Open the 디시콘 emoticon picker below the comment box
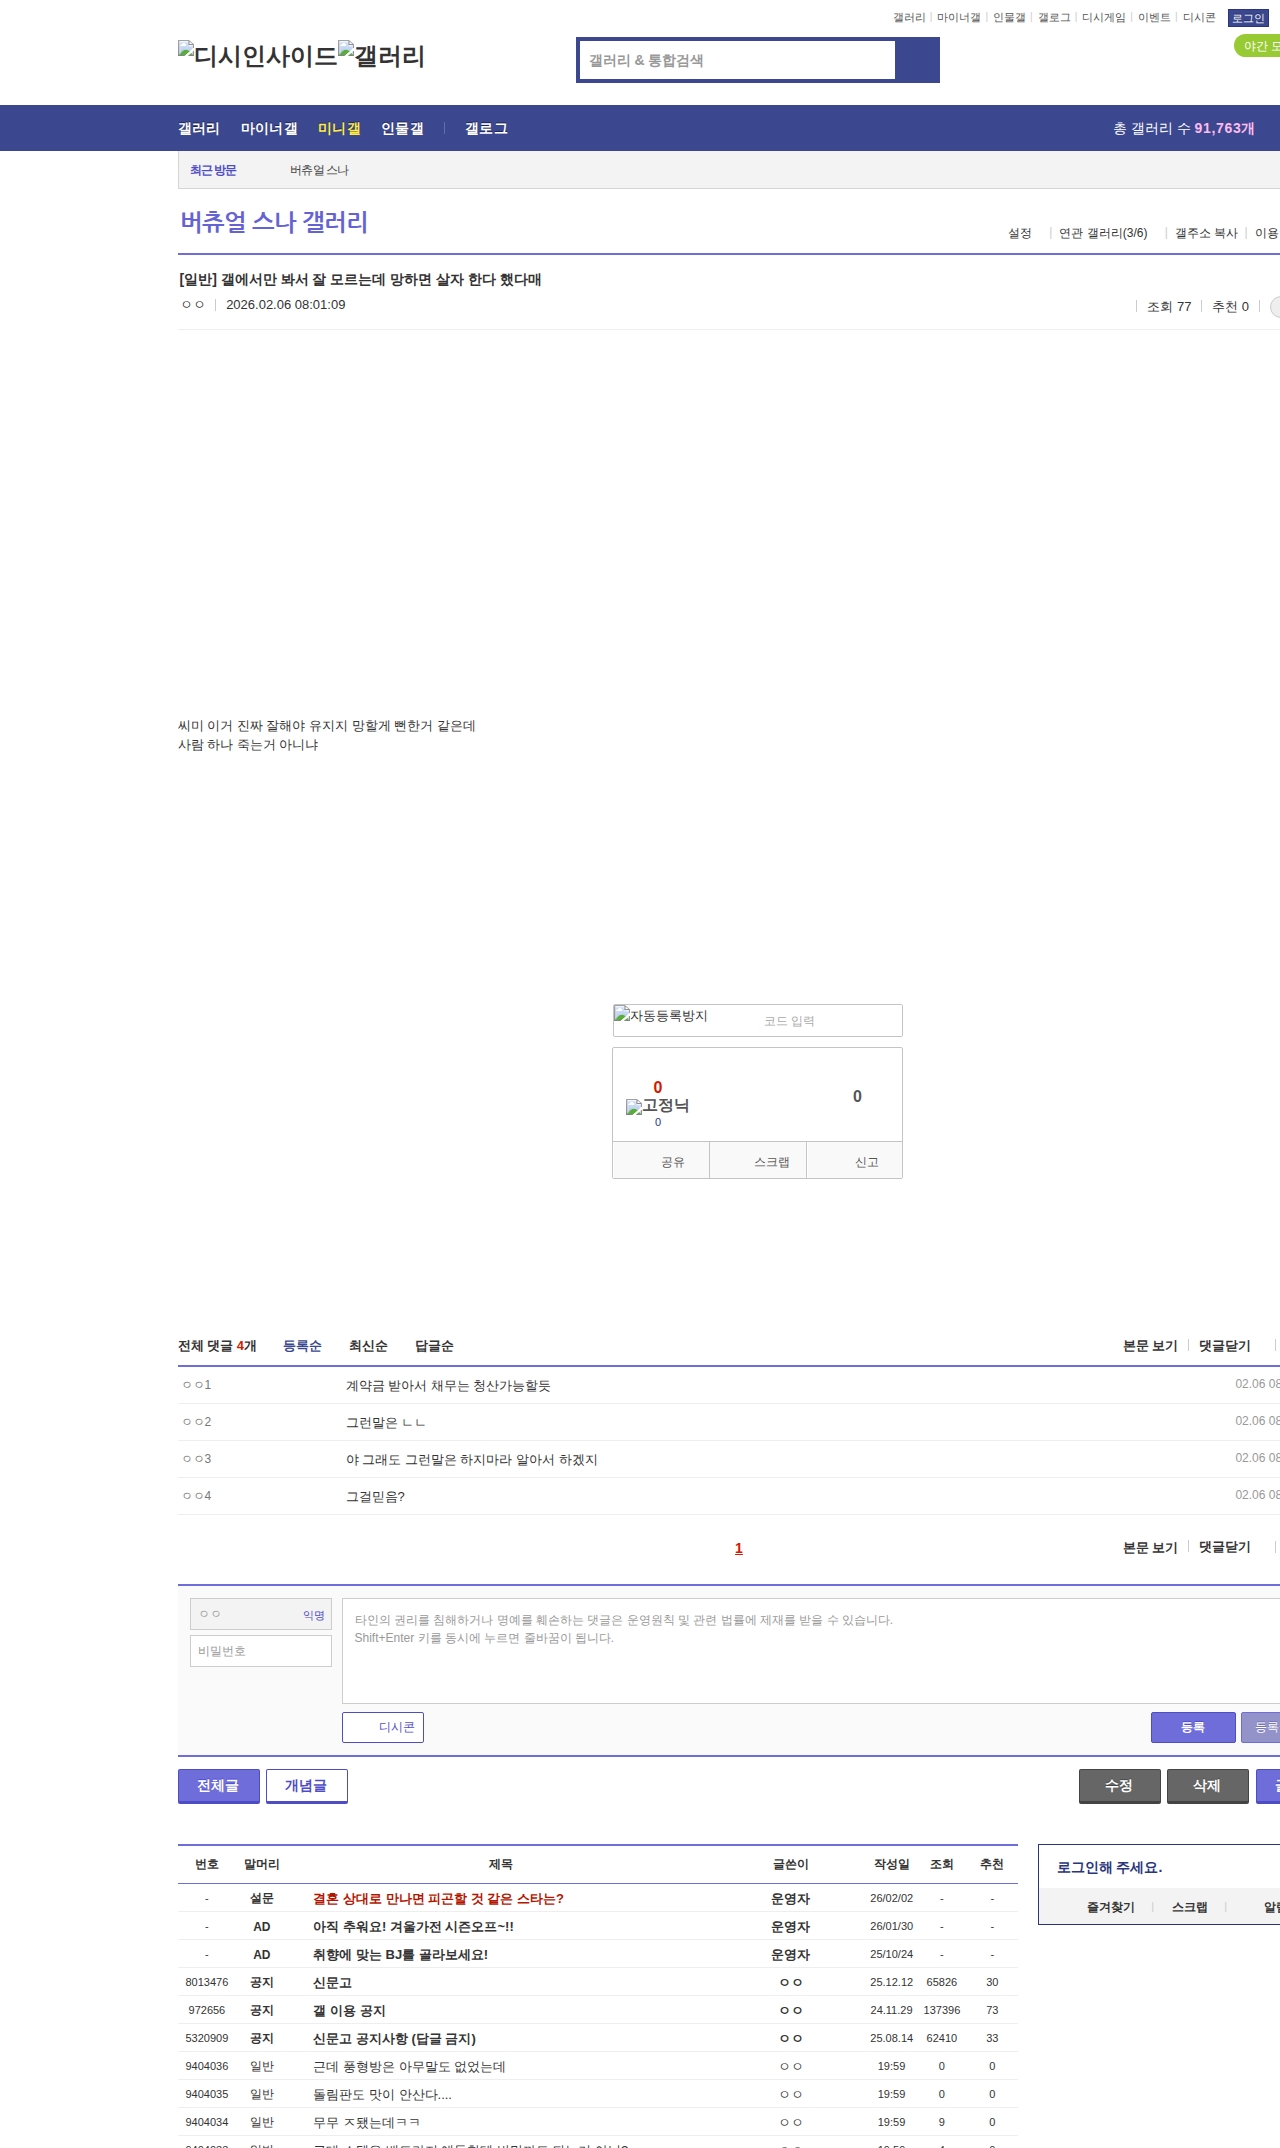The image size is (1280, 2148). [383, 1727]
